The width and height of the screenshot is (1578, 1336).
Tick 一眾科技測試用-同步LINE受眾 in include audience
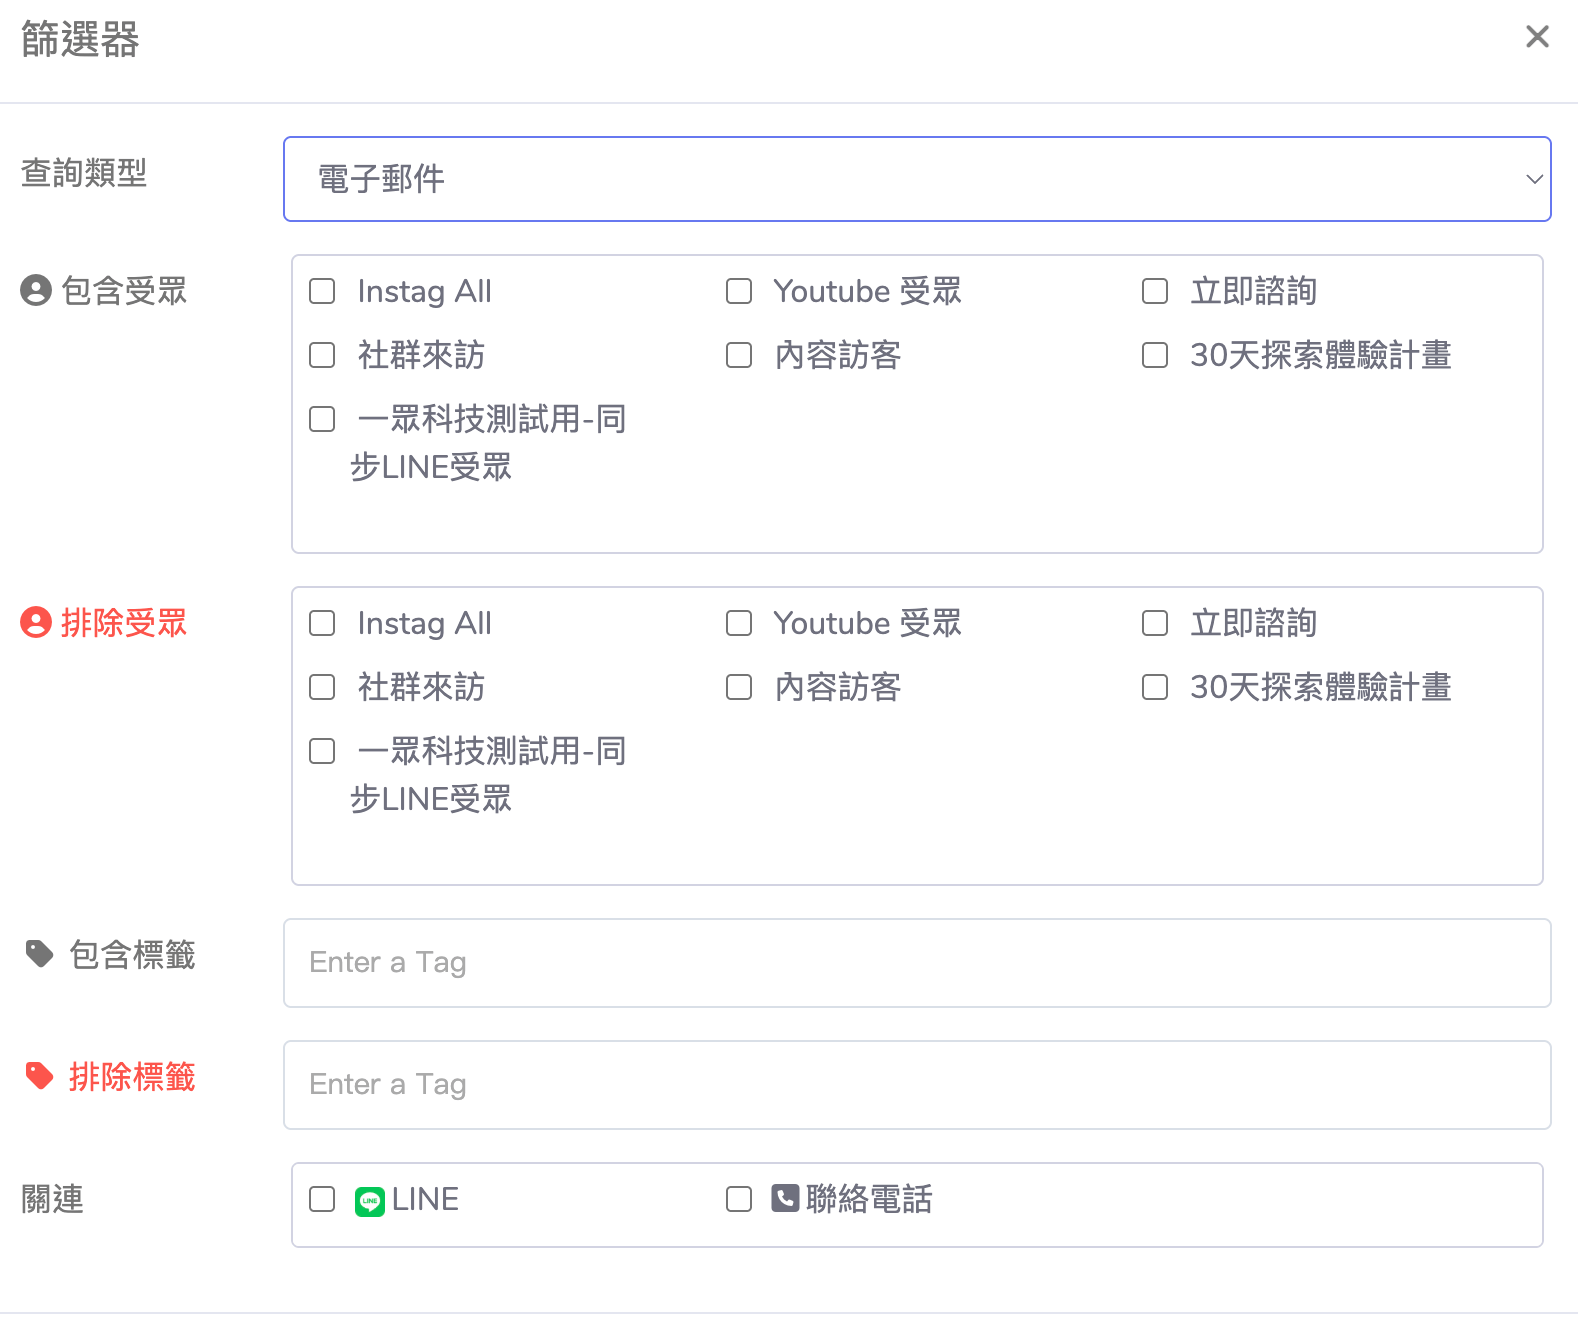322,419
